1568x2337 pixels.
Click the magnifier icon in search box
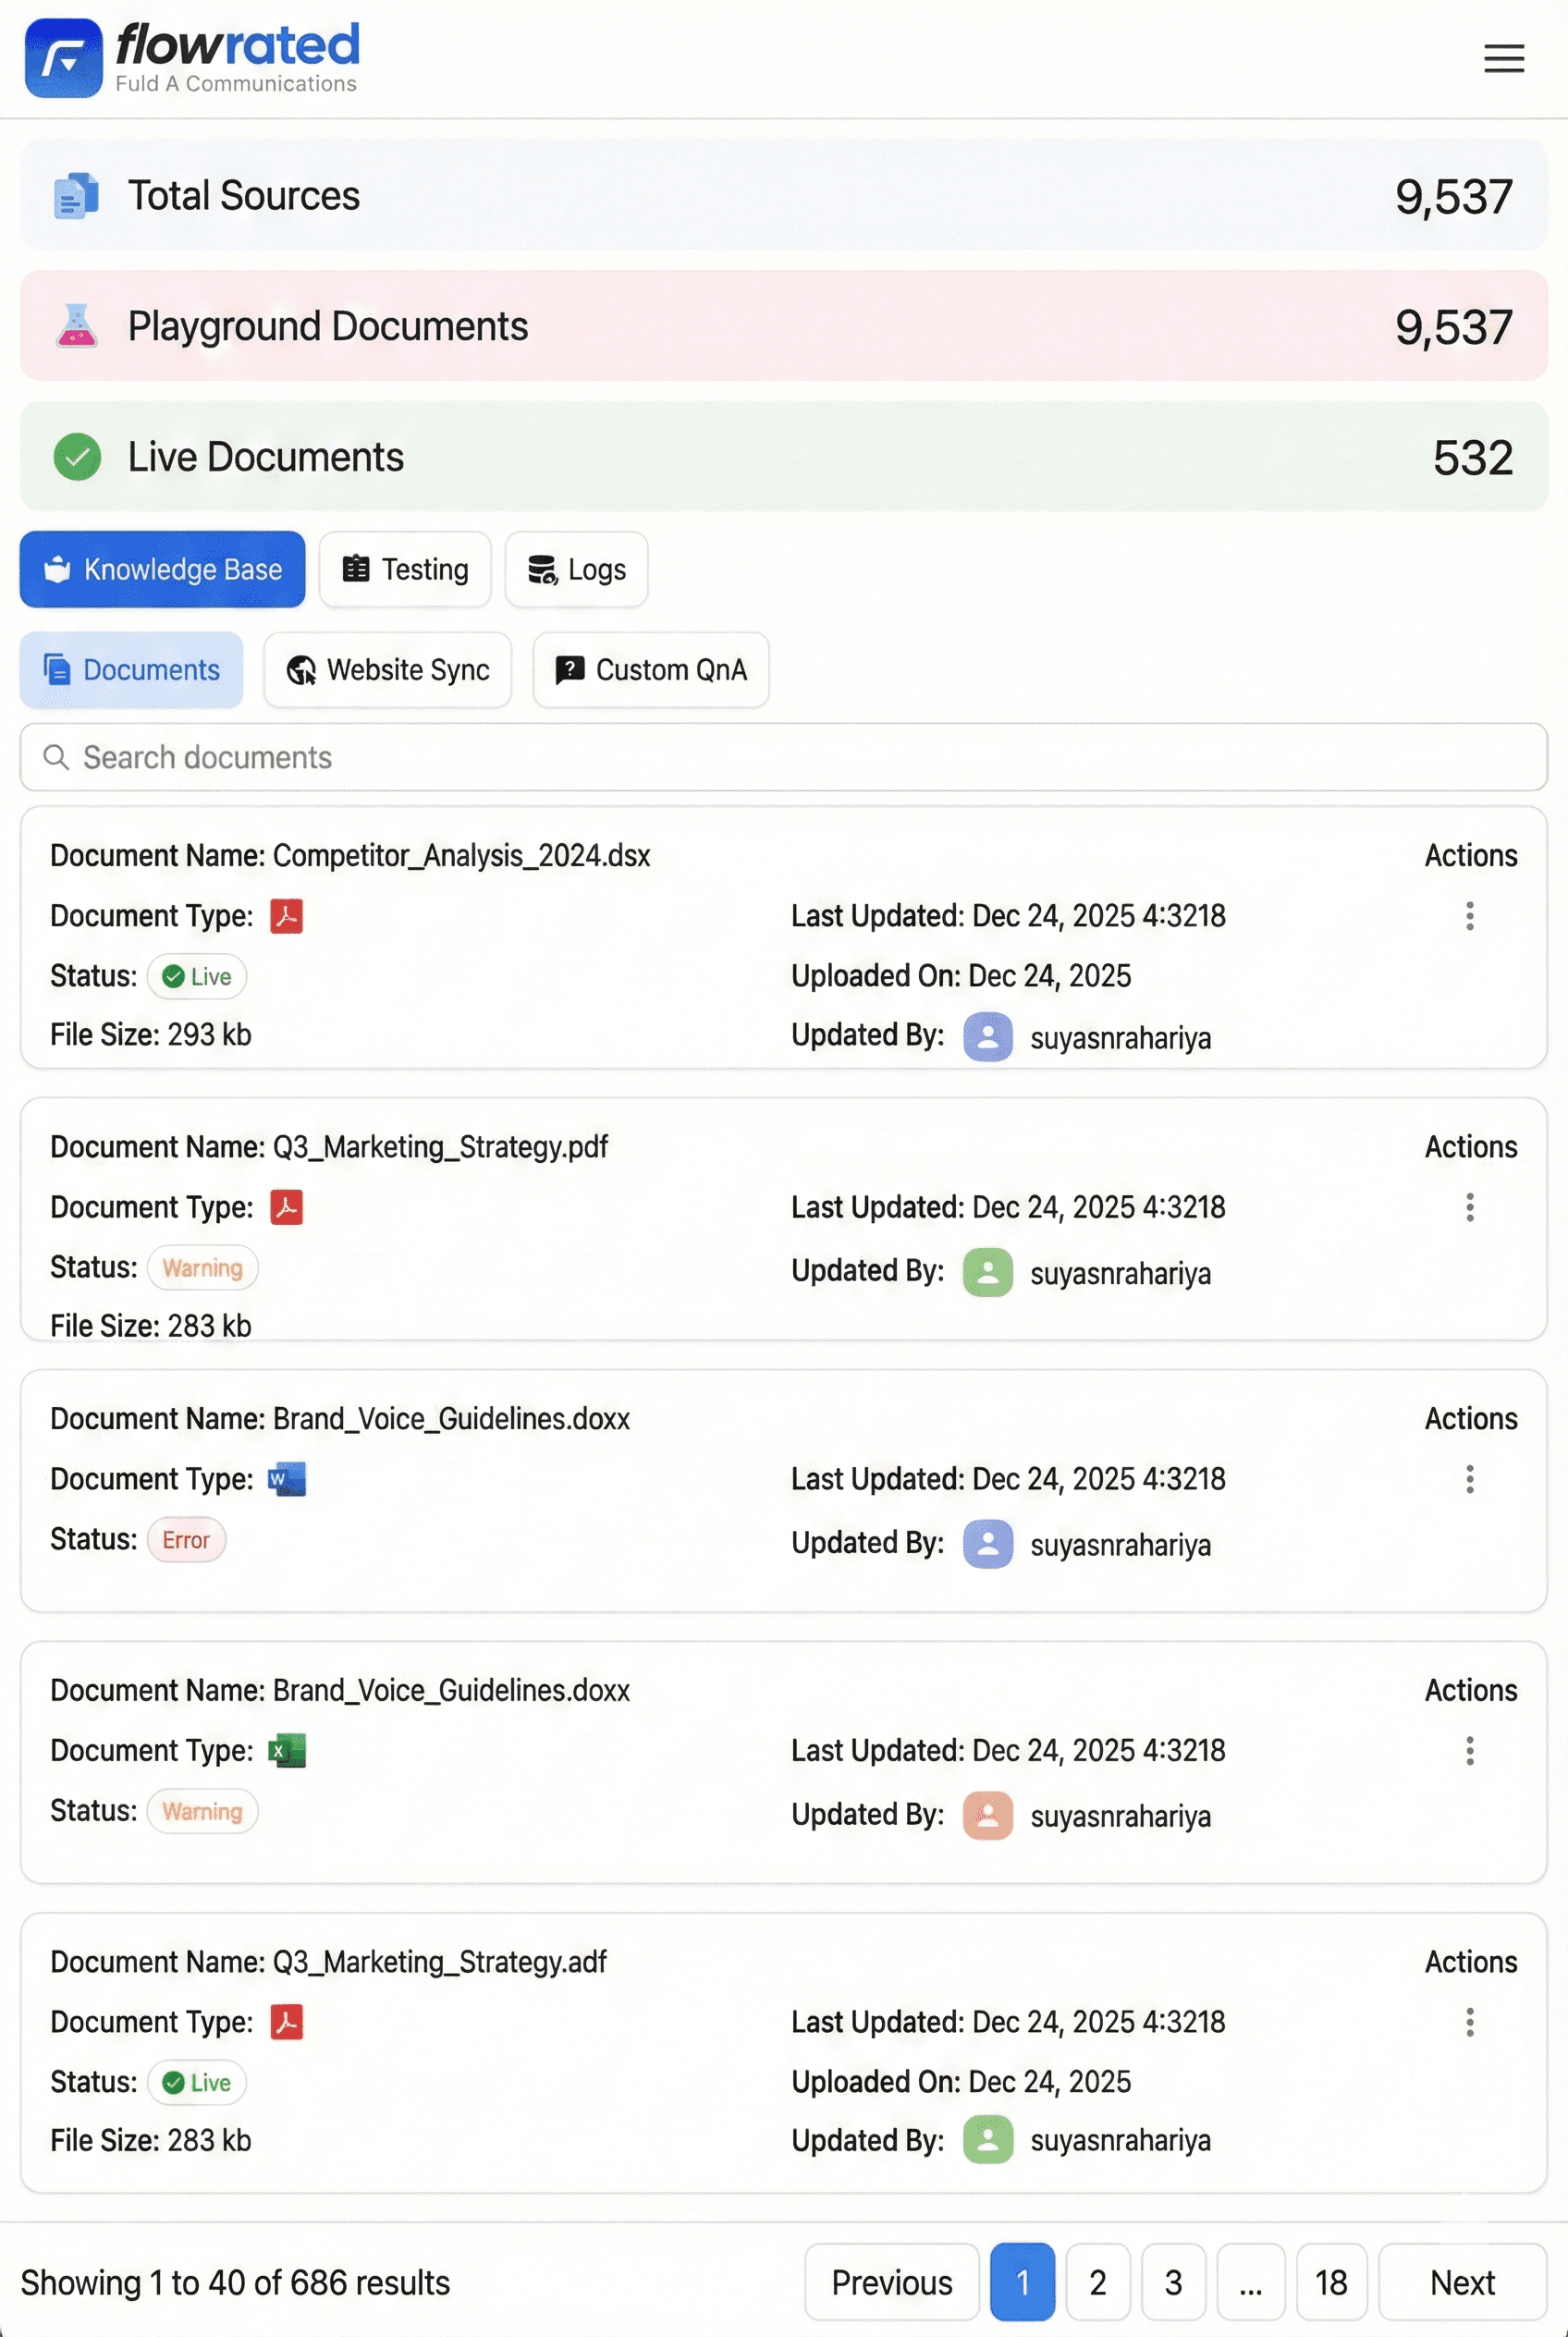(56, 757)
